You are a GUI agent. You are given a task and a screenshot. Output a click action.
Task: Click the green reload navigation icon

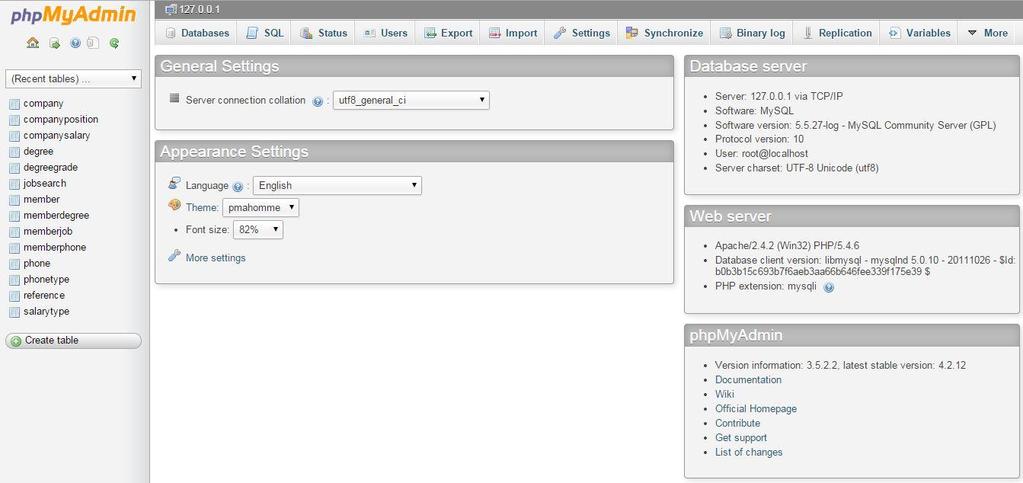(x=114, y=43)
